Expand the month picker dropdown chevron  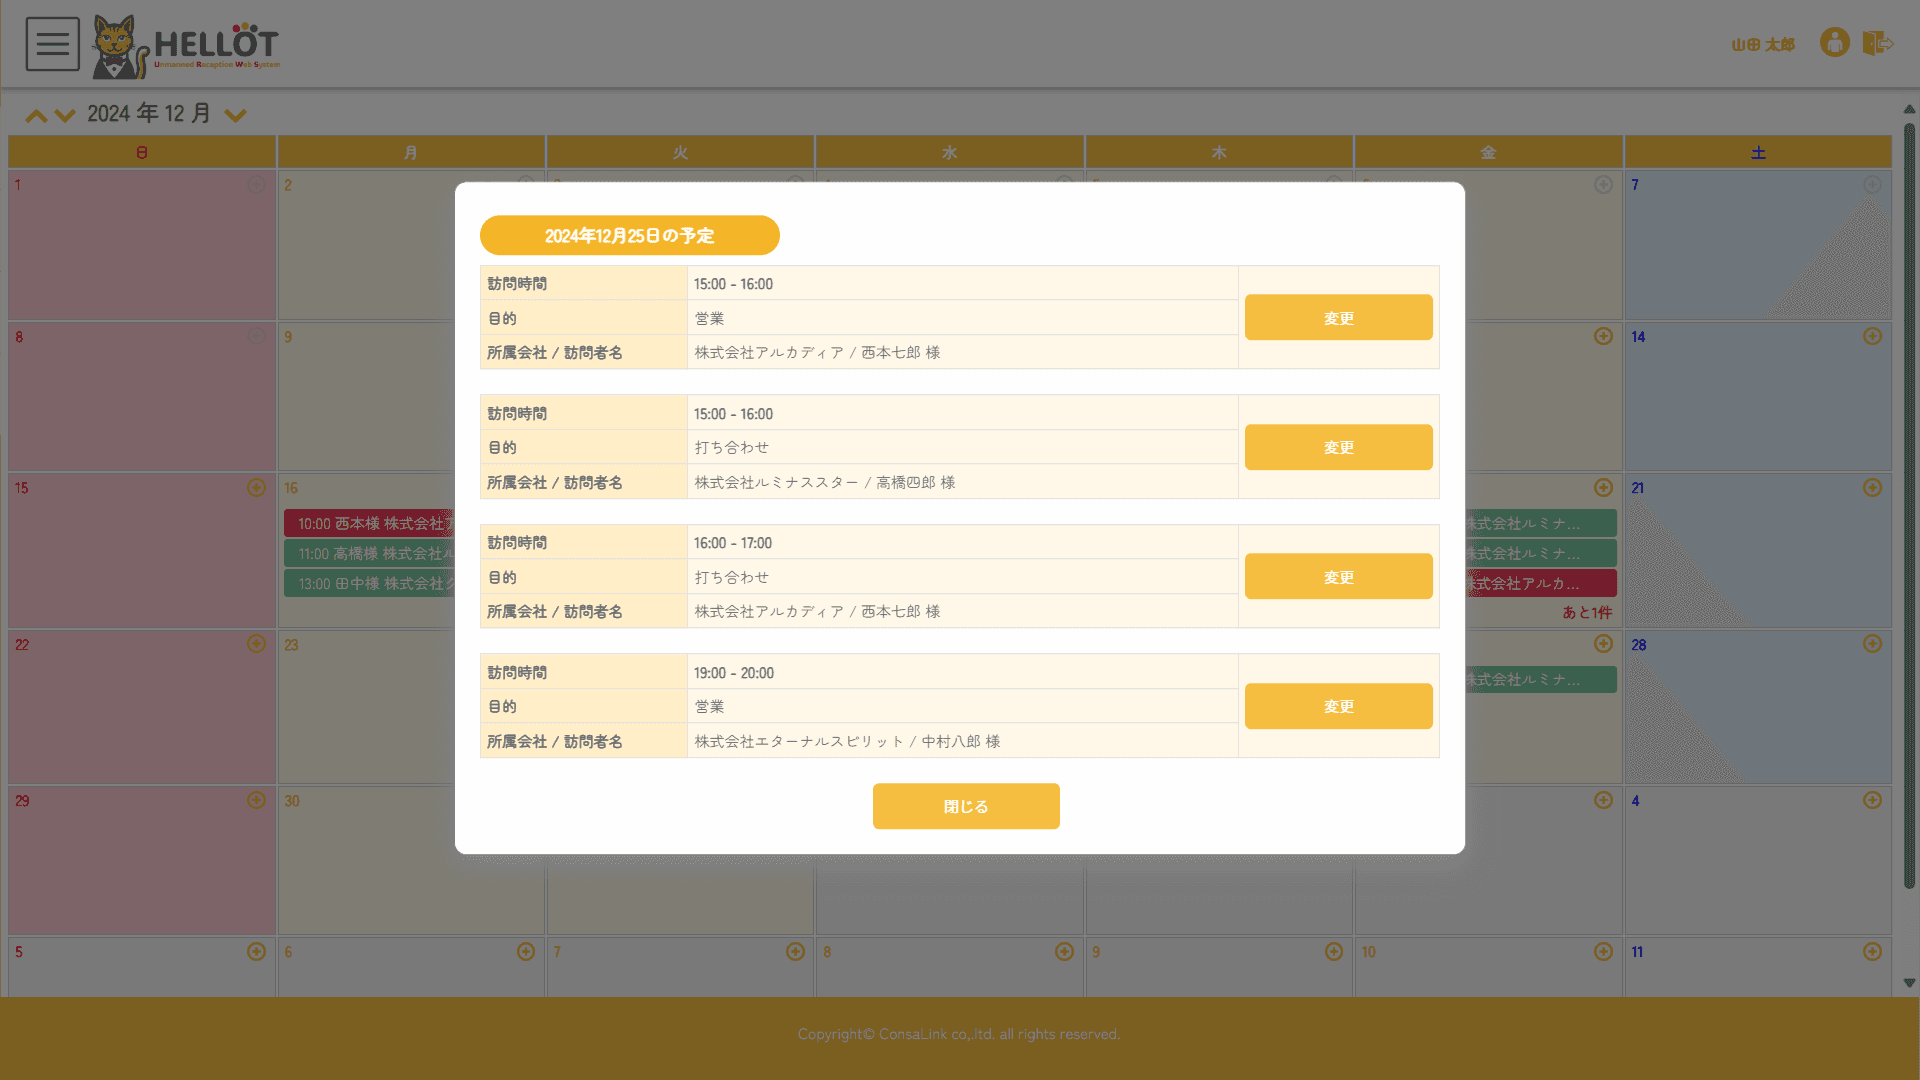point(235,116)
